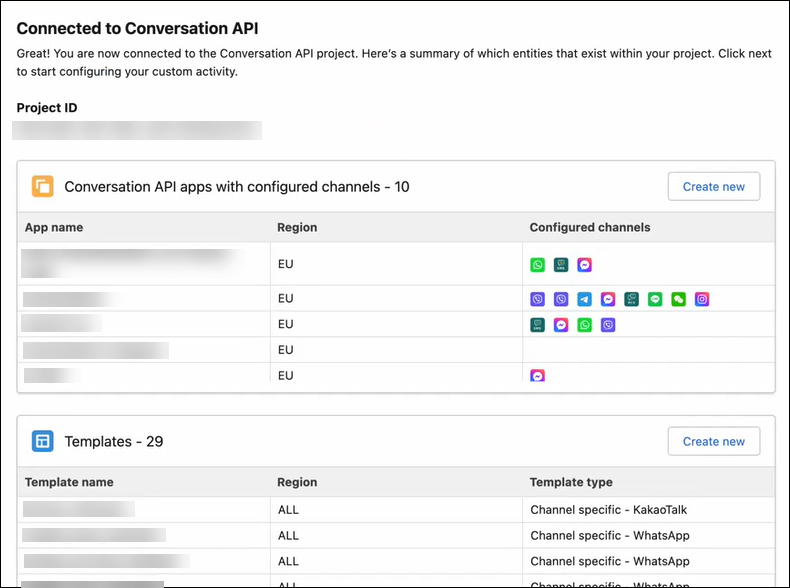The height and width of the screenshot is (588, 790).
Task: Click the blurred Project ID value
Action: tap(139, 130)
